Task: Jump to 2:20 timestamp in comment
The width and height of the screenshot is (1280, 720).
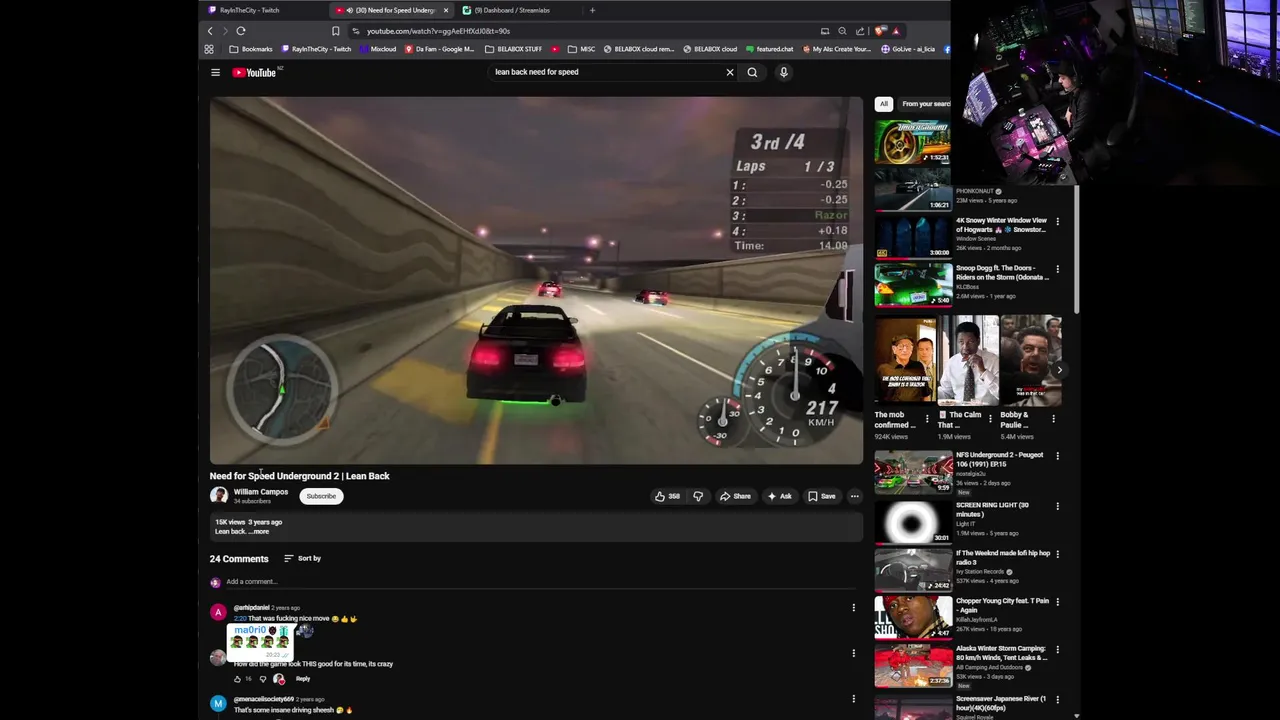Action: [239, 618]
